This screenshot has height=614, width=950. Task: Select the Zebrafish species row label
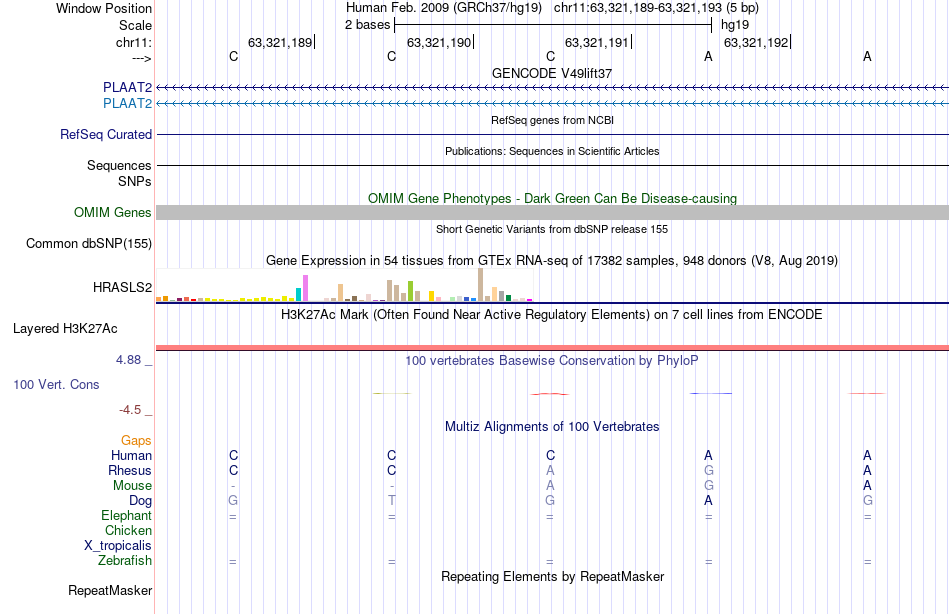click(125, 561)
